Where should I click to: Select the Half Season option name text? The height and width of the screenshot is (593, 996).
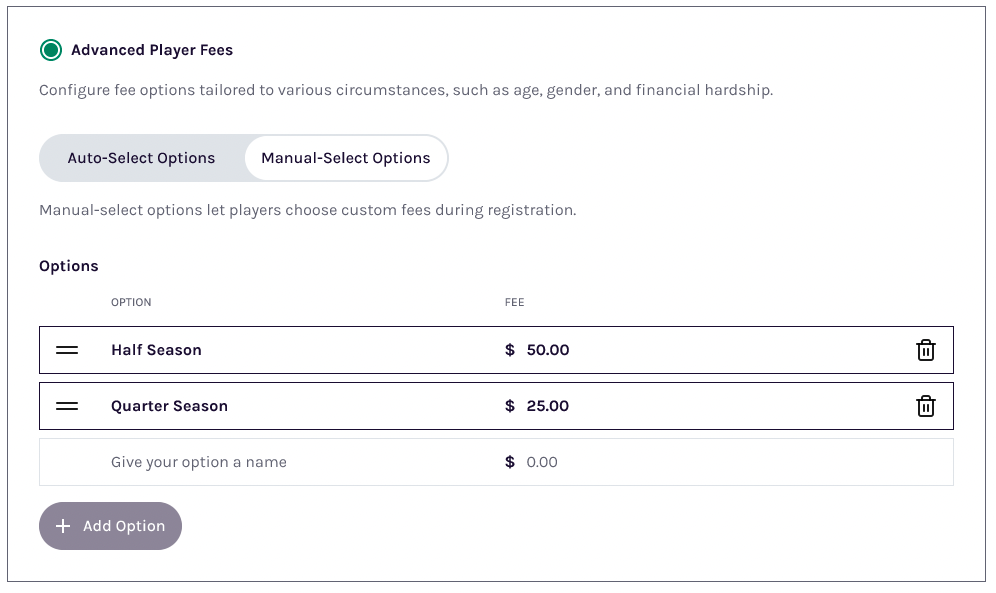[156, 350]
